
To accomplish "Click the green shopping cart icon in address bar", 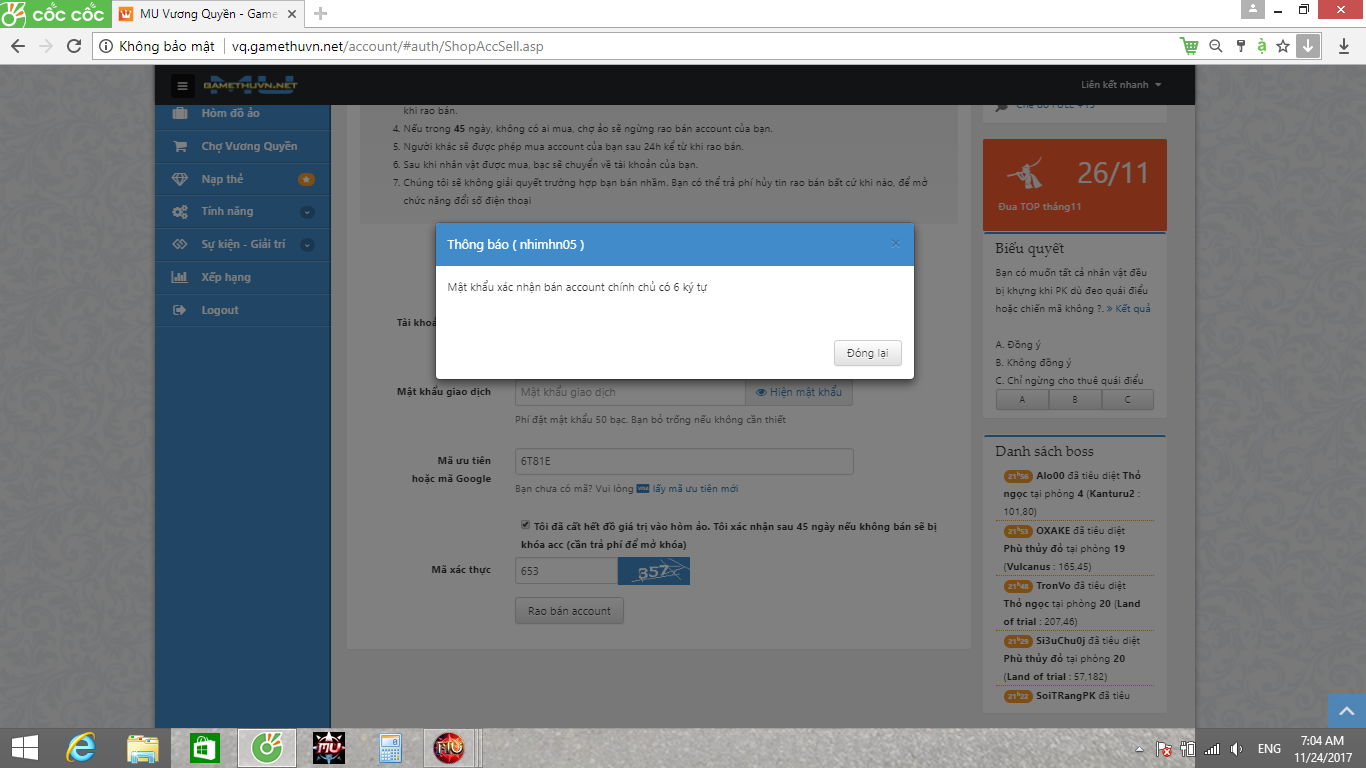I will [x=1189, y=46].
